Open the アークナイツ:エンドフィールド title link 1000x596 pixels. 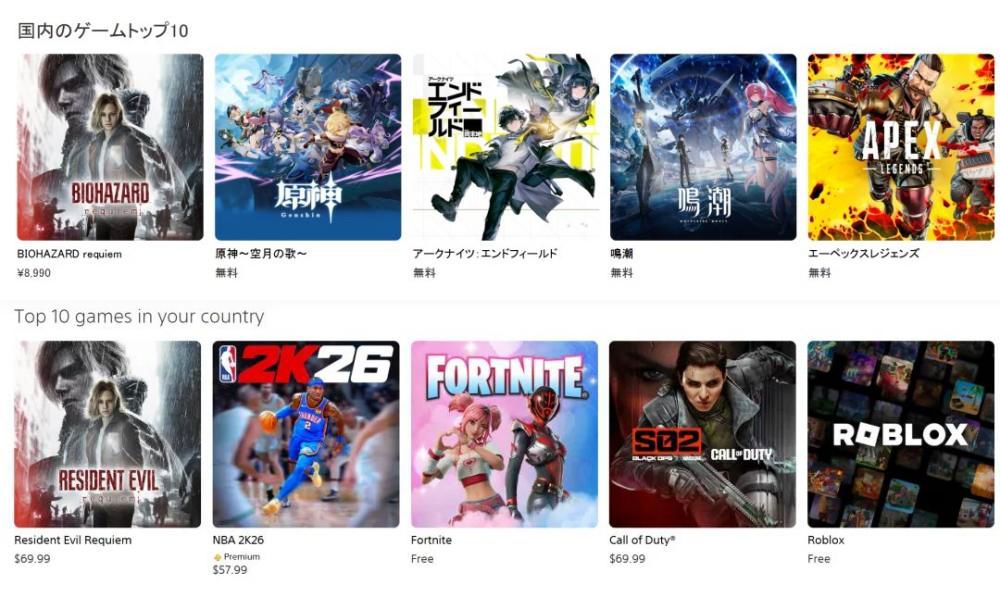[x=485, y=254]
